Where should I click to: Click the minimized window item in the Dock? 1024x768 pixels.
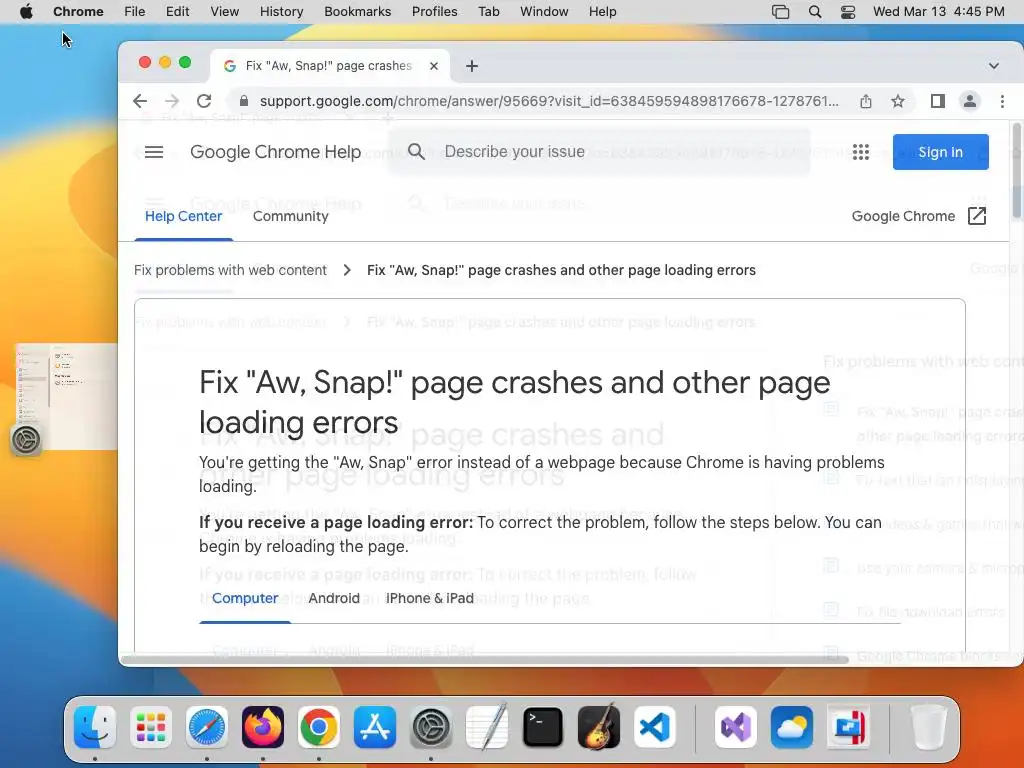[848, 727]
